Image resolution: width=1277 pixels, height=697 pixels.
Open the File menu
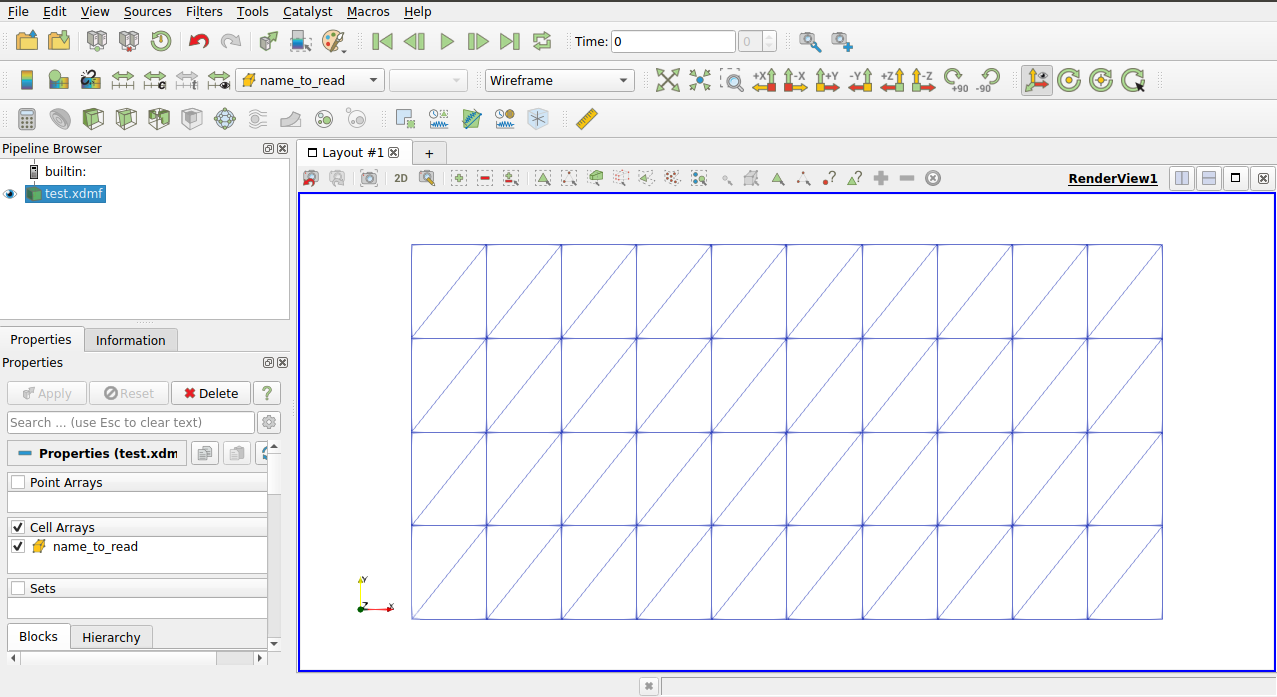pos(18,11)
